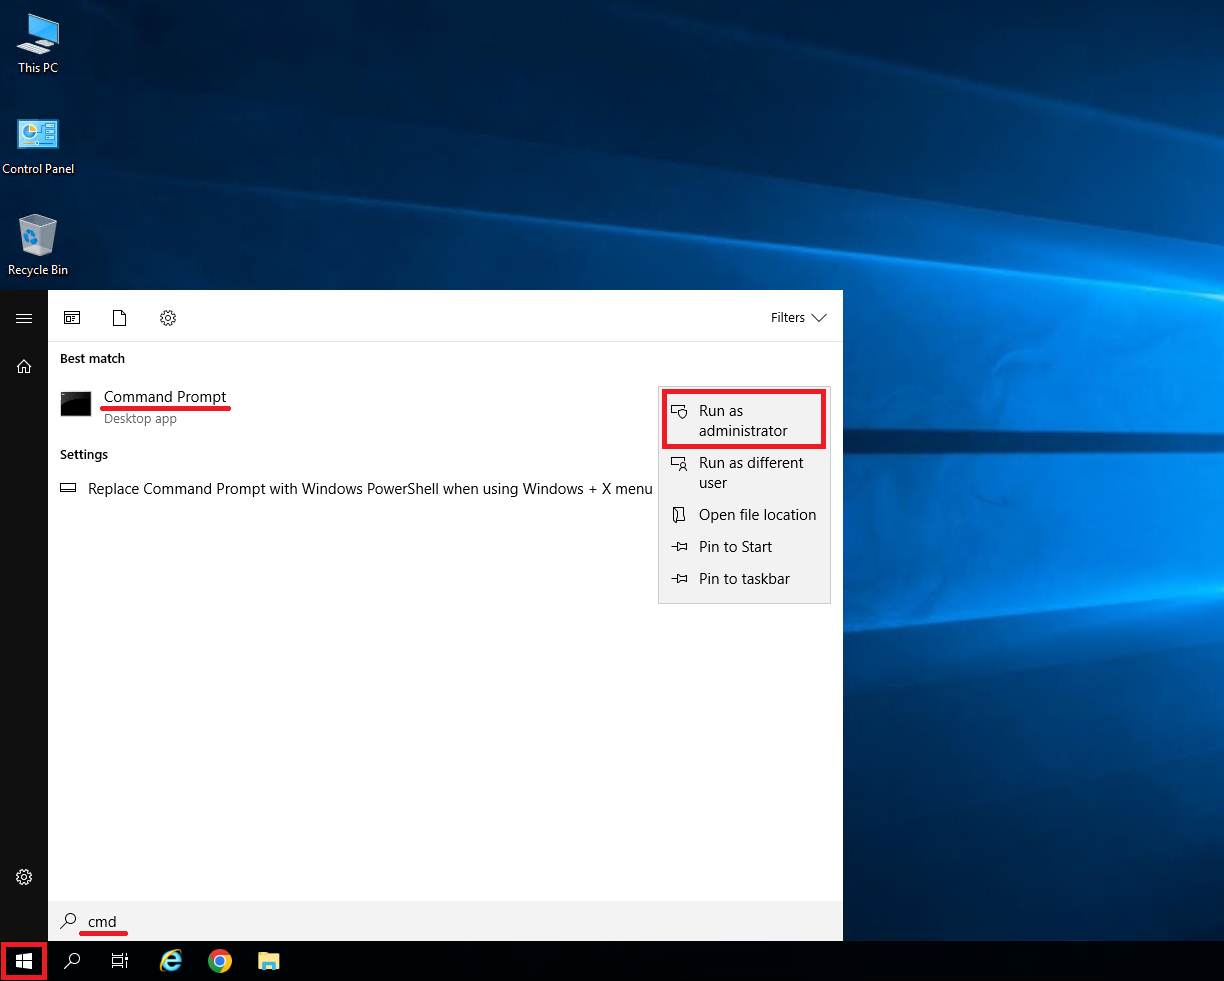This screenshot has height=981, width=1224.
Task: Click the keyboard icon beside PowerShell setting
Action: point(68,489)
